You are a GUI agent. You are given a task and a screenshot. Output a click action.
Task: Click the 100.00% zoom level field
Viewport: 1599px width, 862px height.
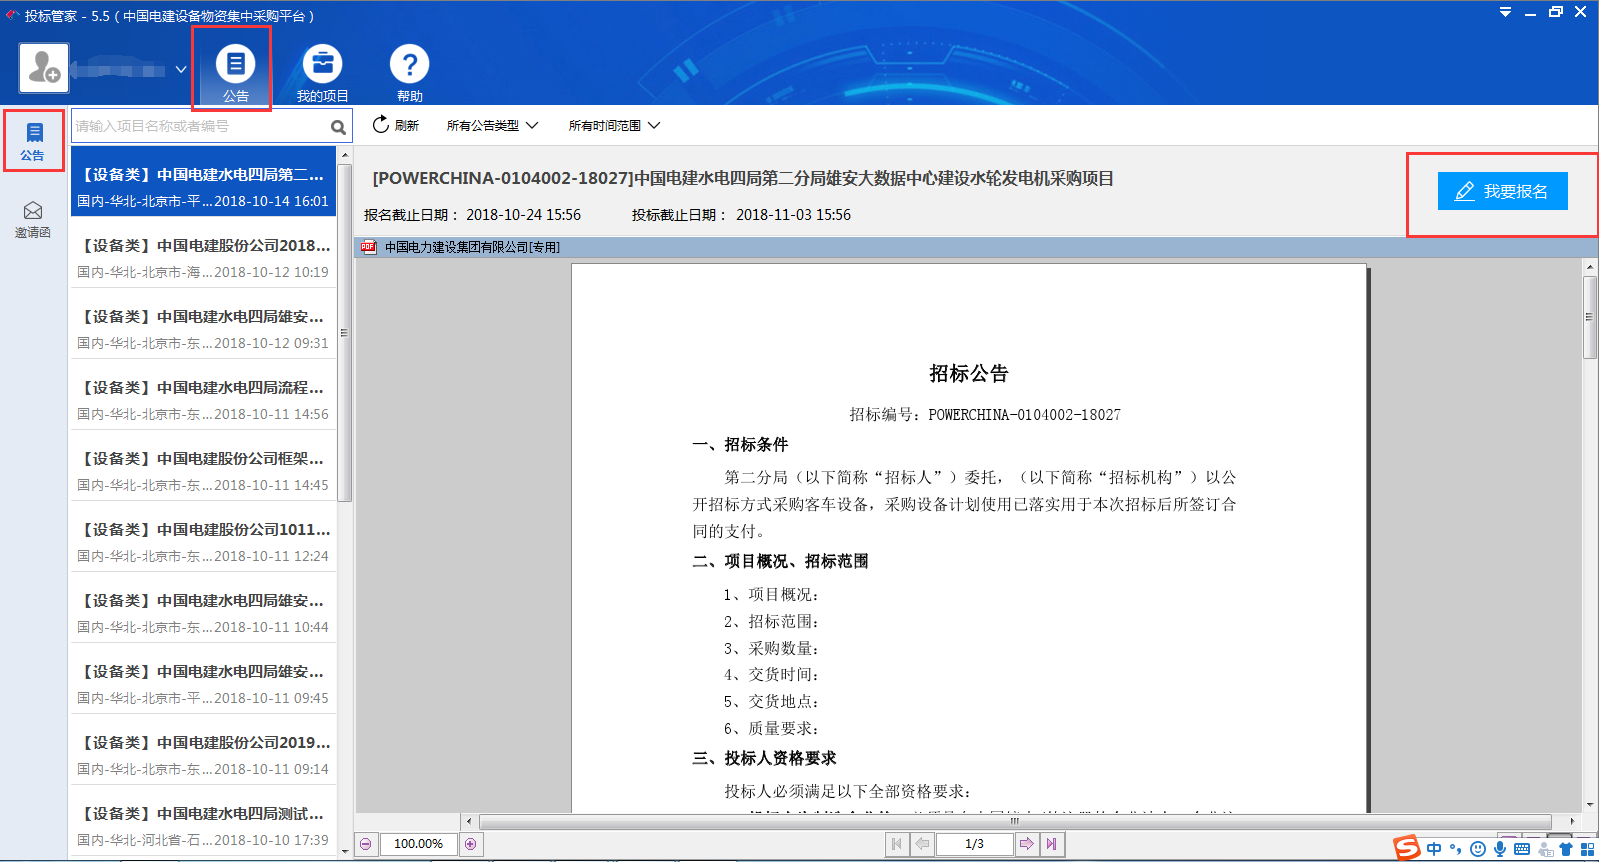click(418, 844)
